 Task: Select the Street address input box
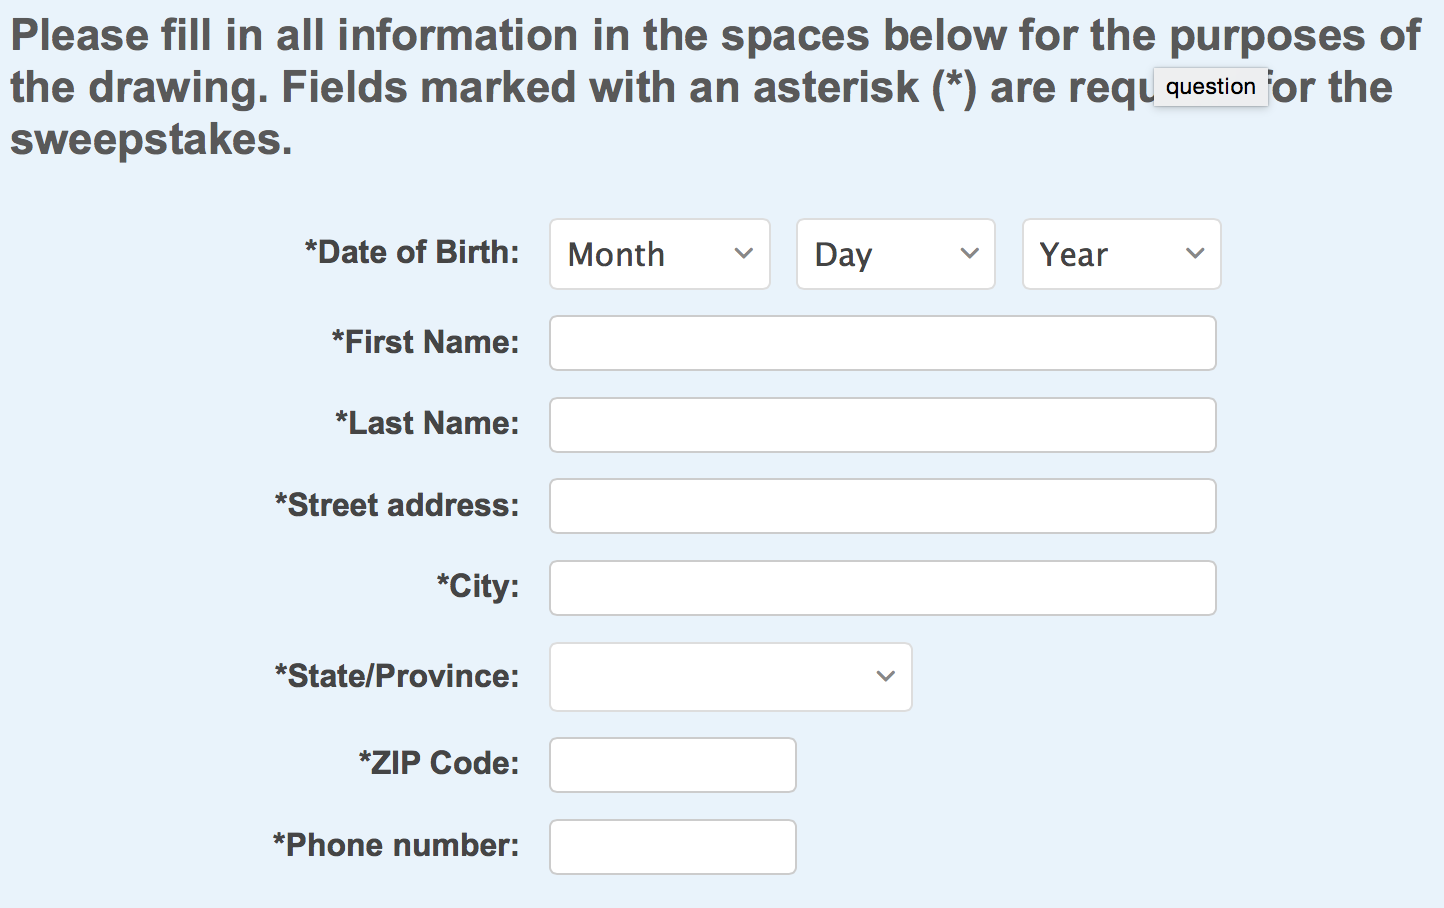pyautogui.click(x=882, y=506)
